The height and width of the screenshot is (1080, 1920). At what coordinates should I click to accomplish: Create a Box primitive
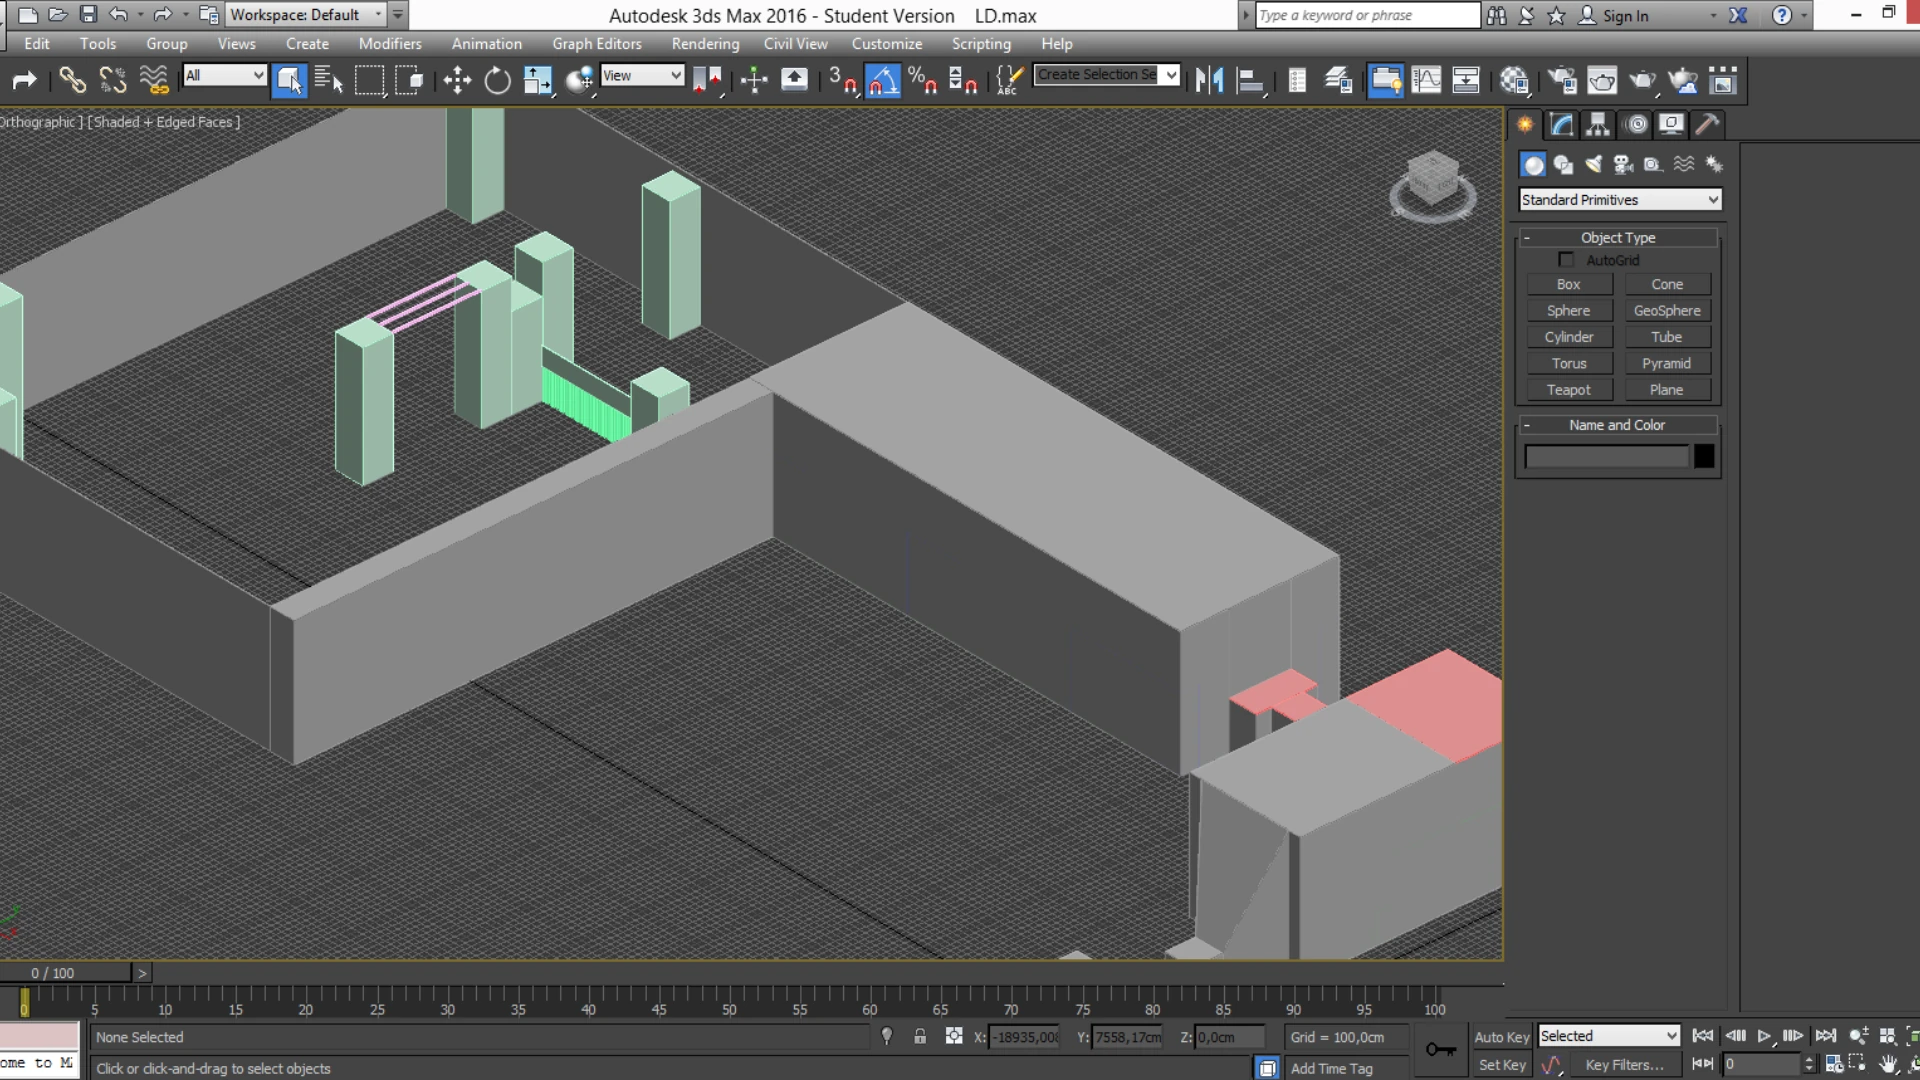tap(1568, 285)
